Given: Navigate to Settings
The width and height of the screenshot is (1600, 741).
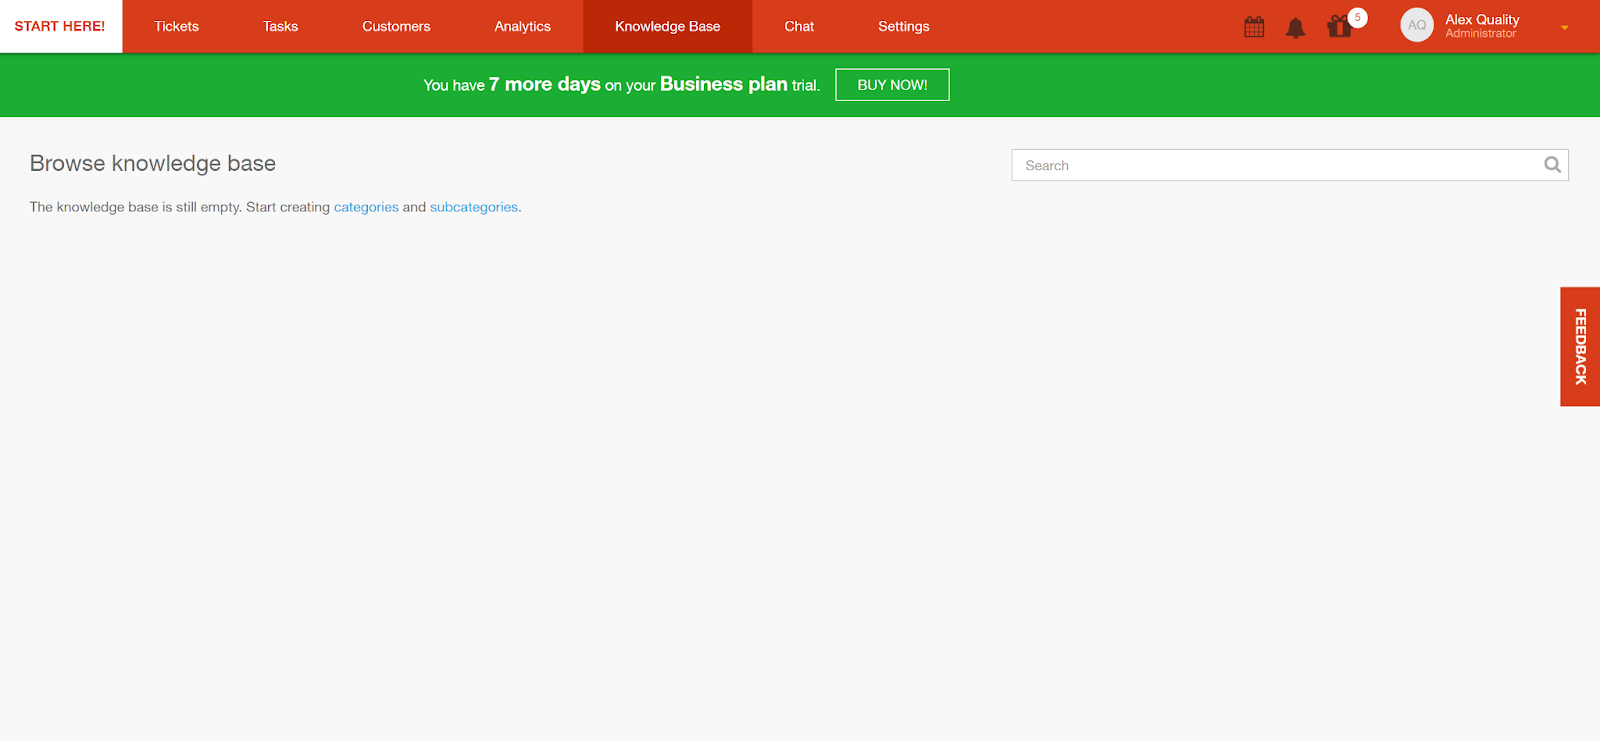Looking at the screenshot, I should point(903,26).
